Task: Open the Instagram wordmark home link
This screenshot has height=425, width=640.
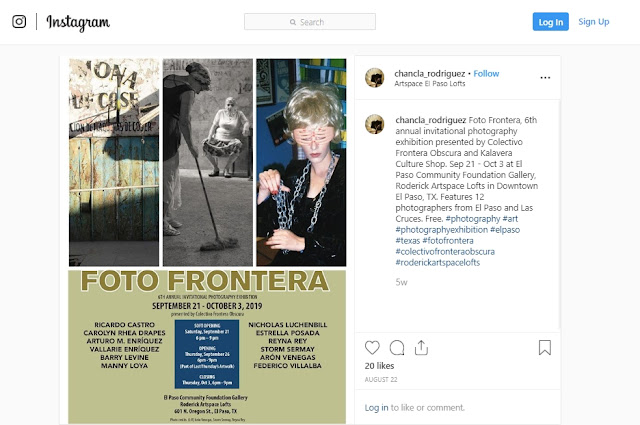Action: pos(78,22)
